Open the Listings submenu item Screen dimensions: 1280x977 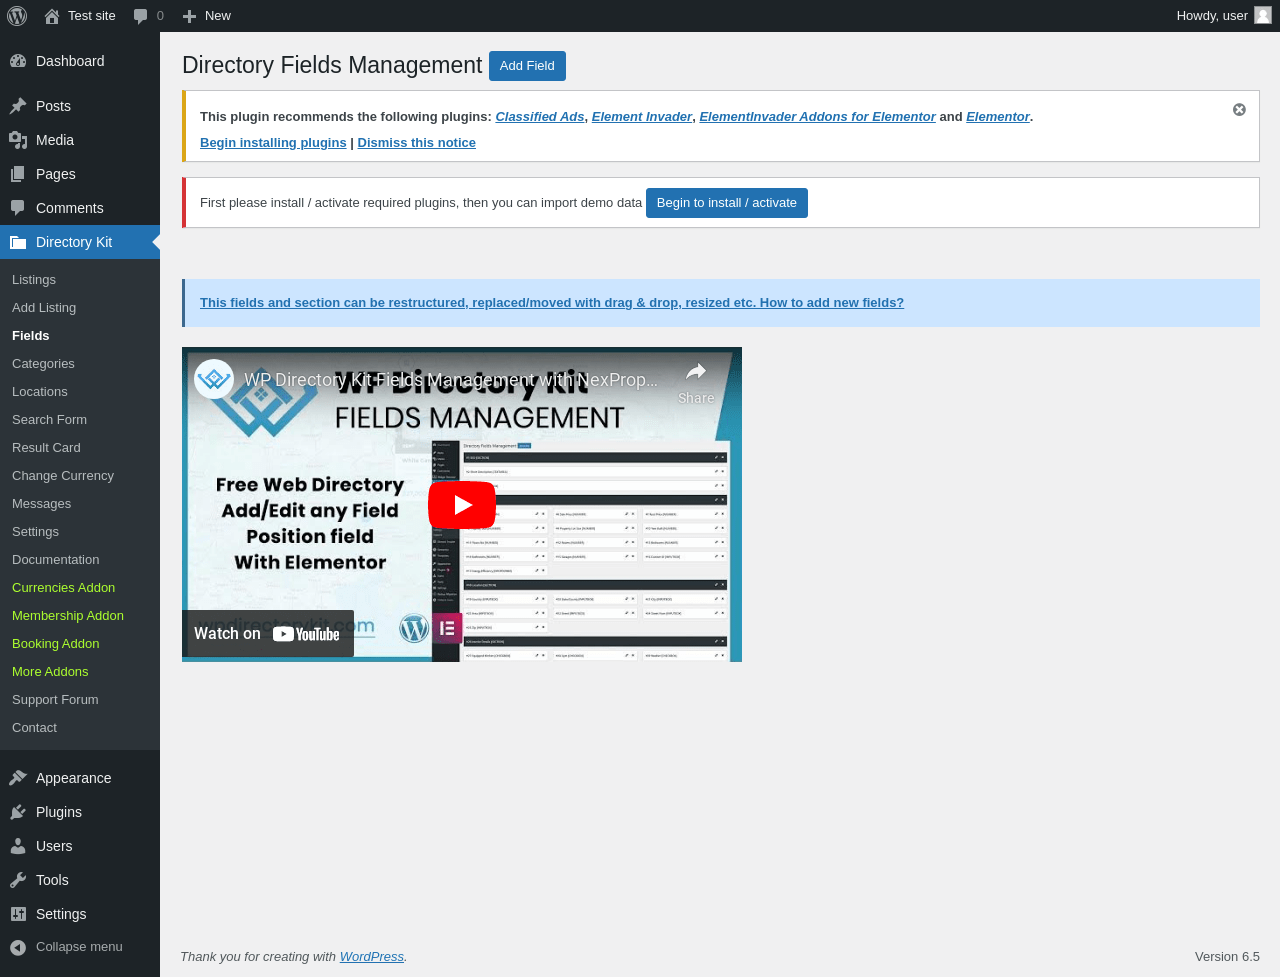coord(34,280)
